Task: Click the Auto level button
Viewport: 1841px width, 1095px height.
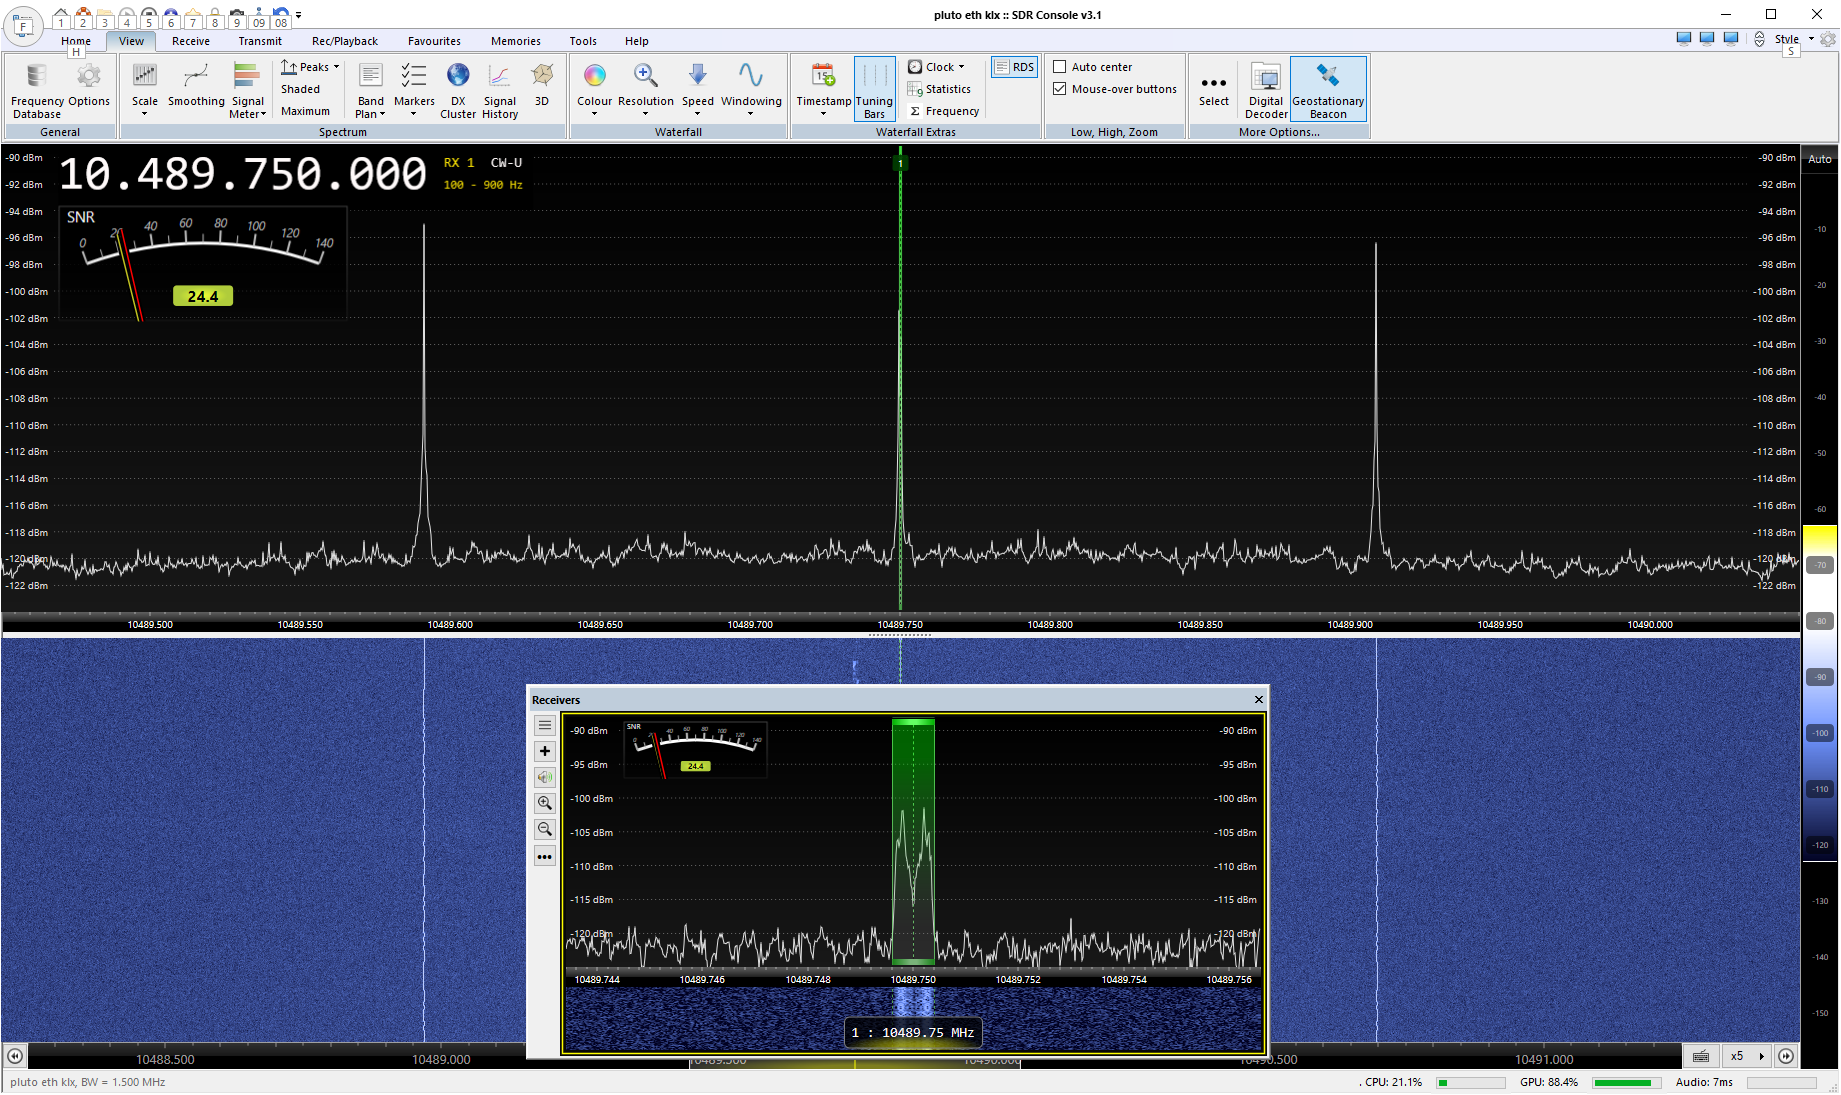Action: point(1819,159)
